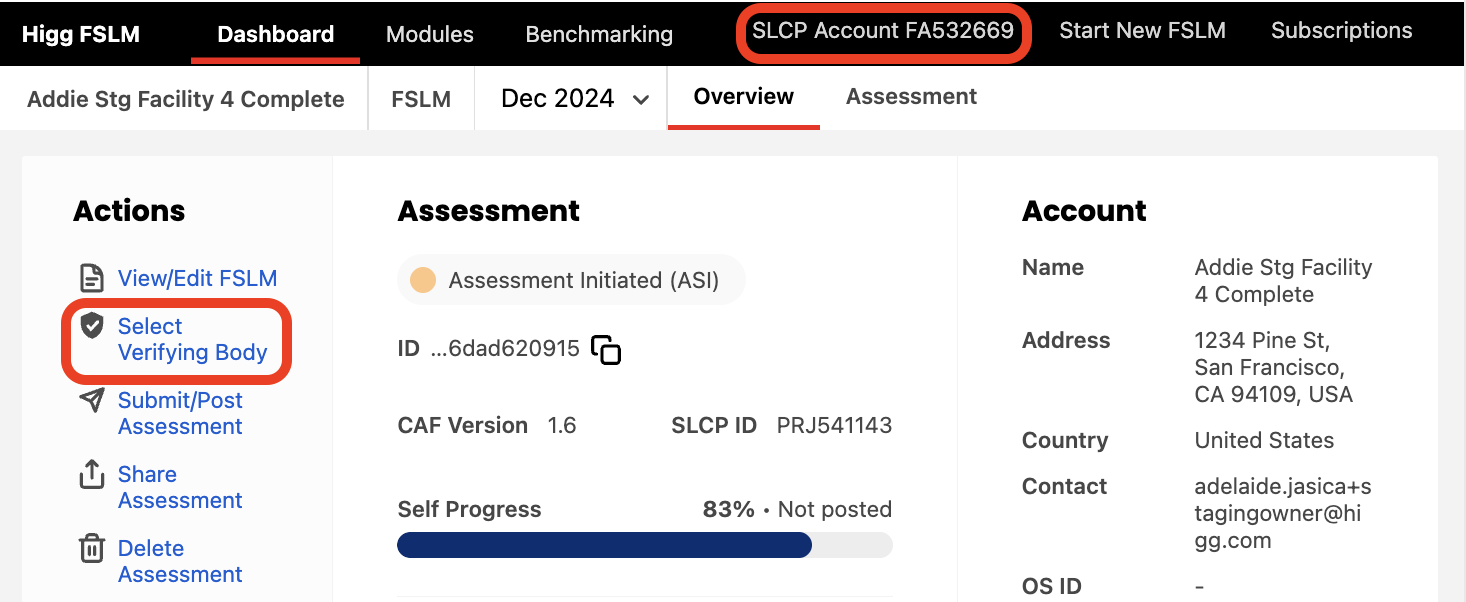Click the Self Progress label
Image resolution: width=1466 pixels, height=602 pixels.
[469, 509]
